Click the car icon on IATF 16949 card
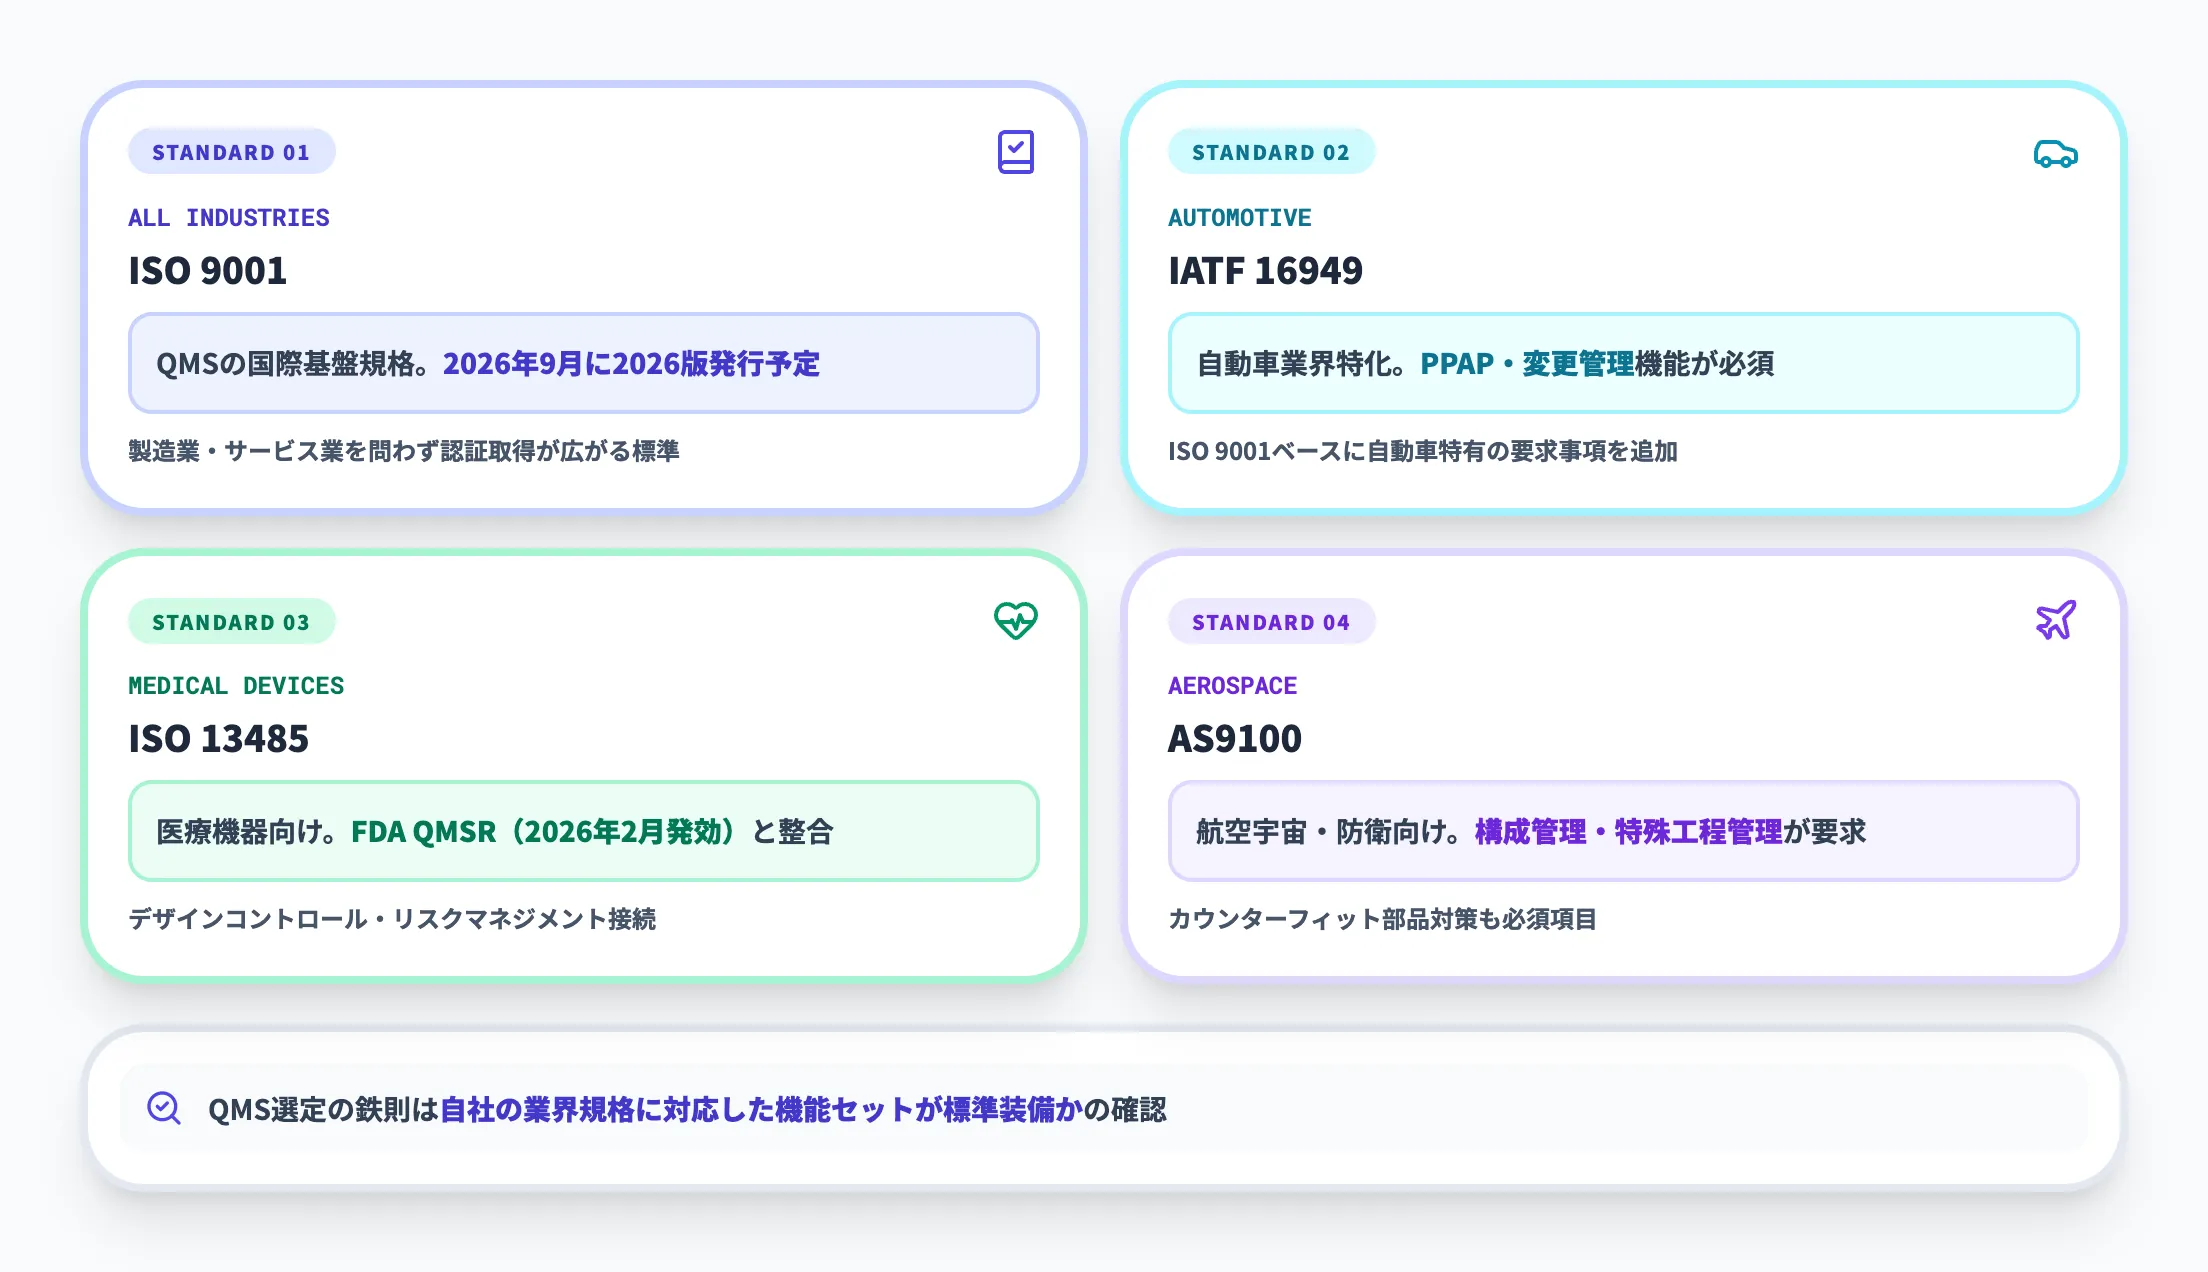 [2055, 154]
